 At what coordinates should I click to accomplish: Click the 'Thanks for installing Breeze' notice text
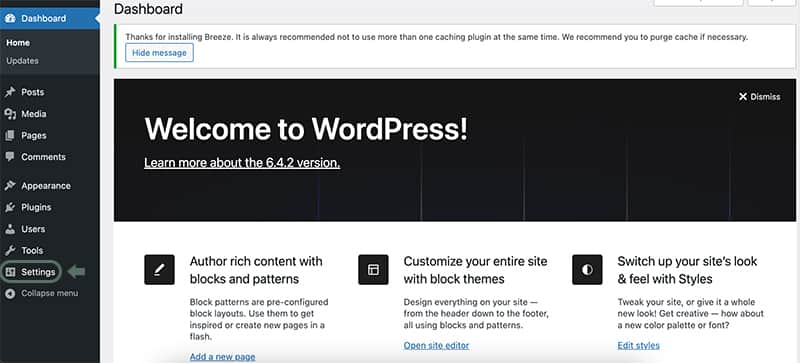[x=437, y=37]
